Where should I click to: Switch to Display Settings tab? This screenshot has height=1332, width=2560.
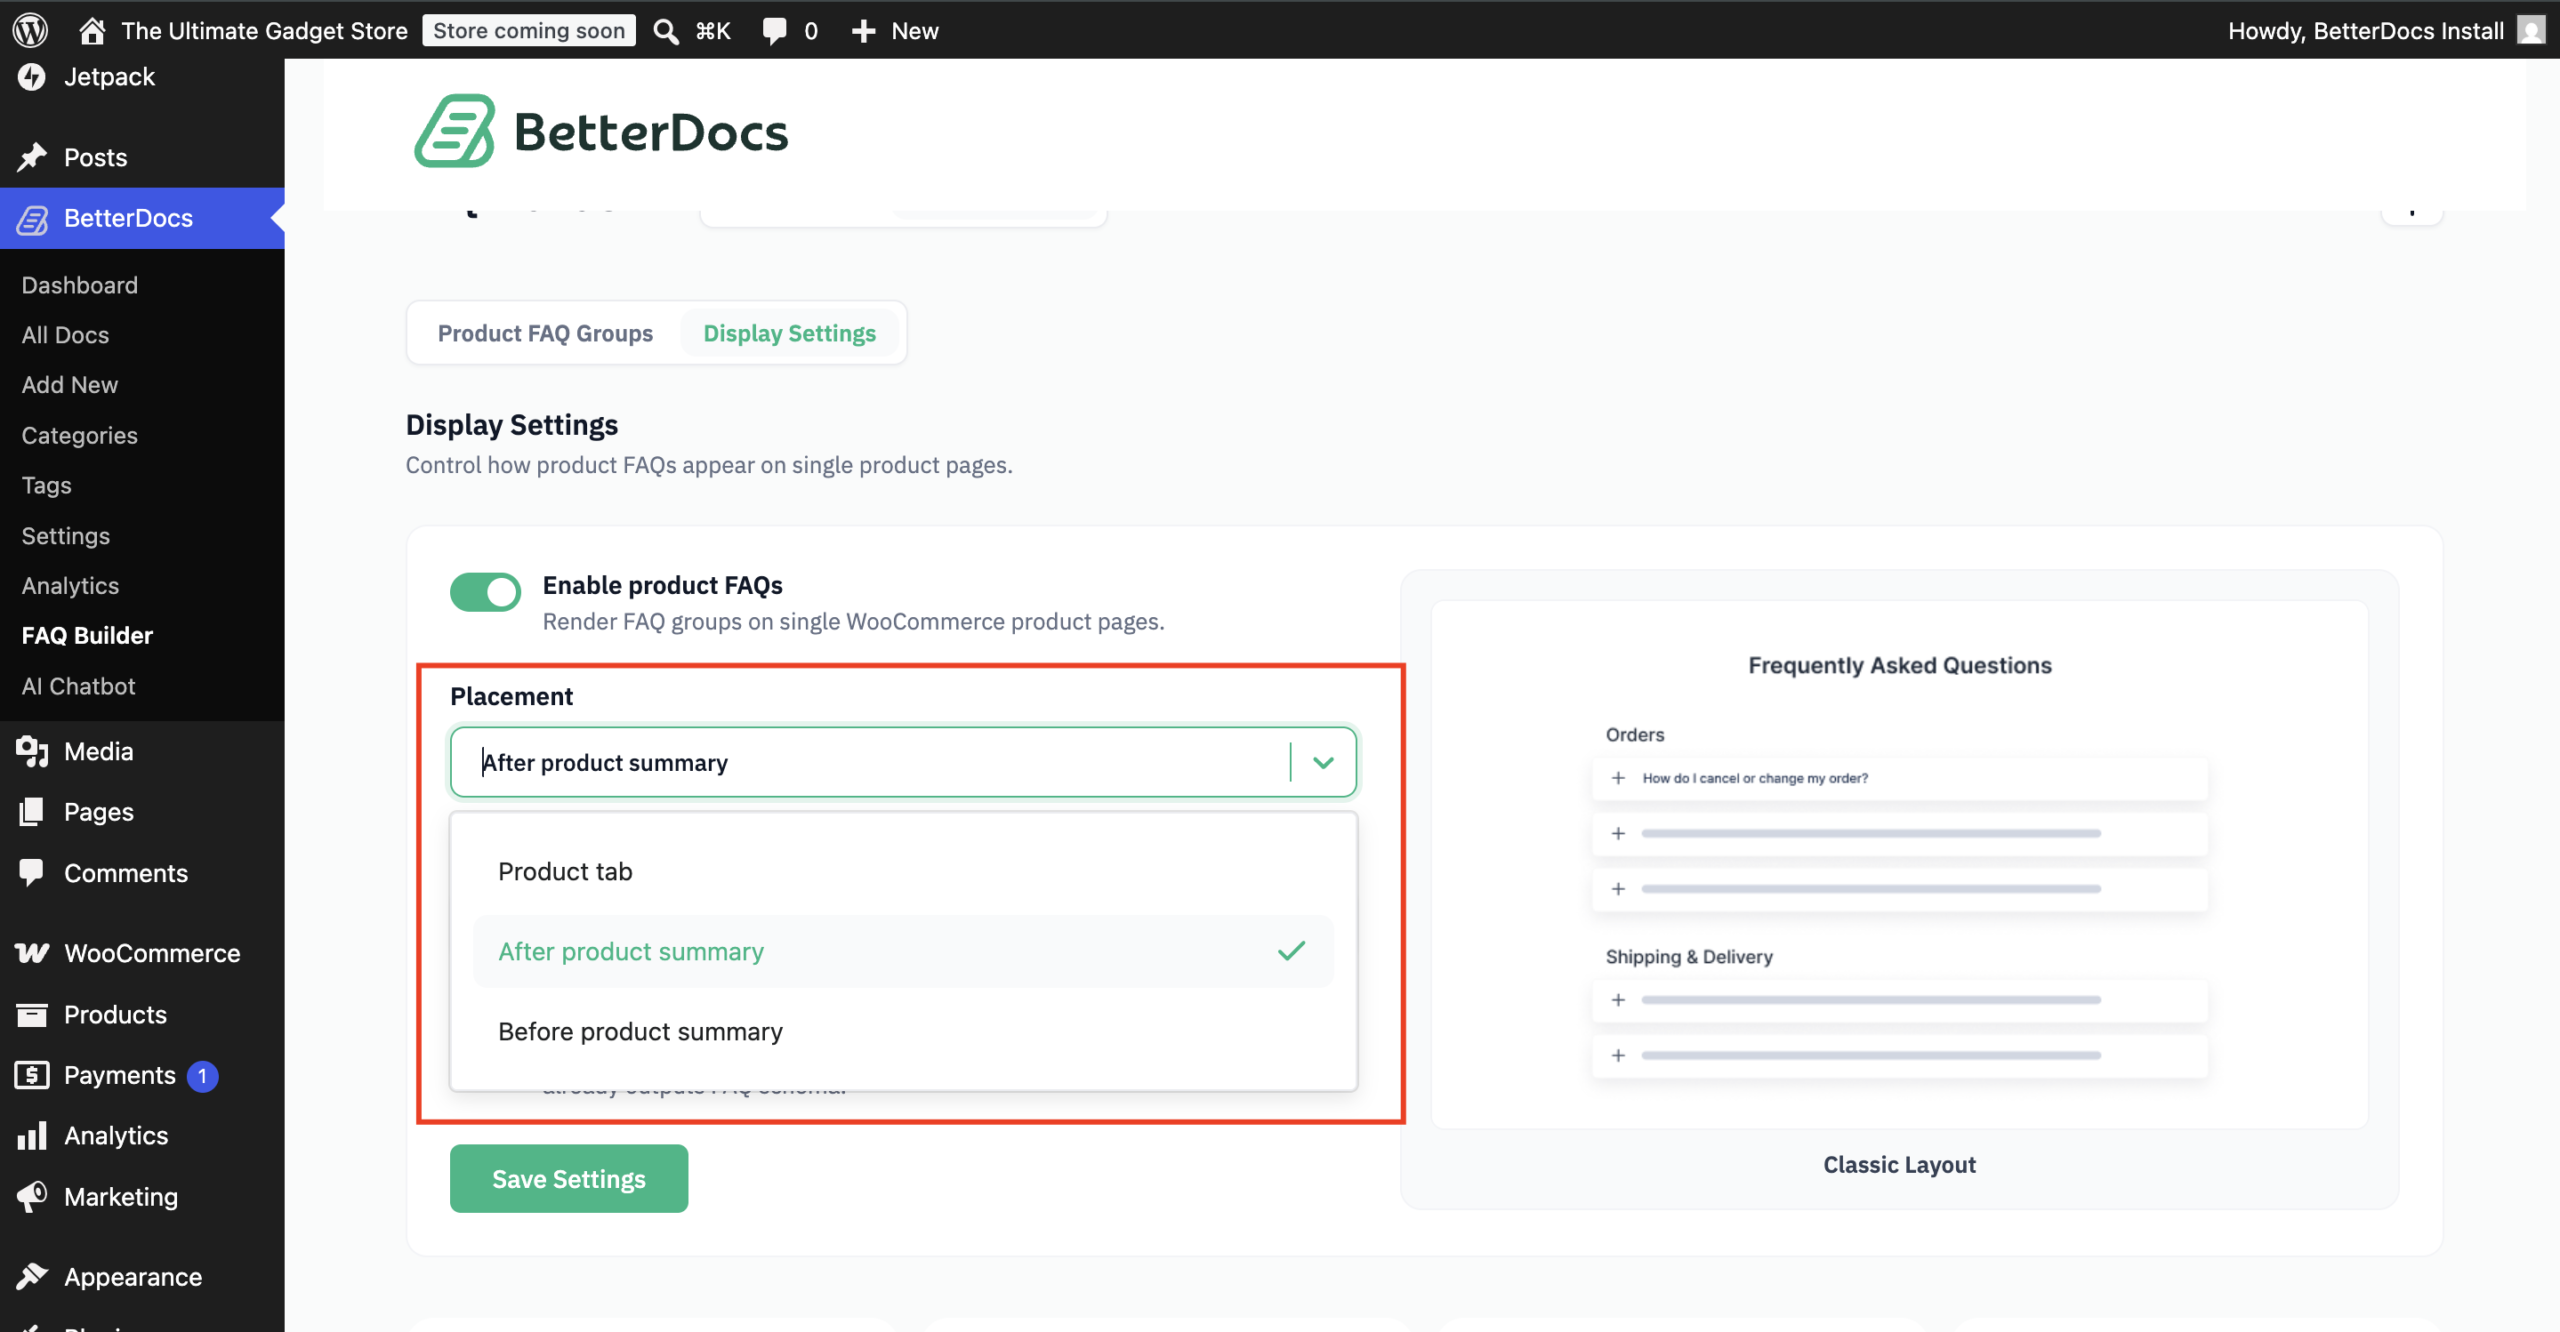coord(790,333)
